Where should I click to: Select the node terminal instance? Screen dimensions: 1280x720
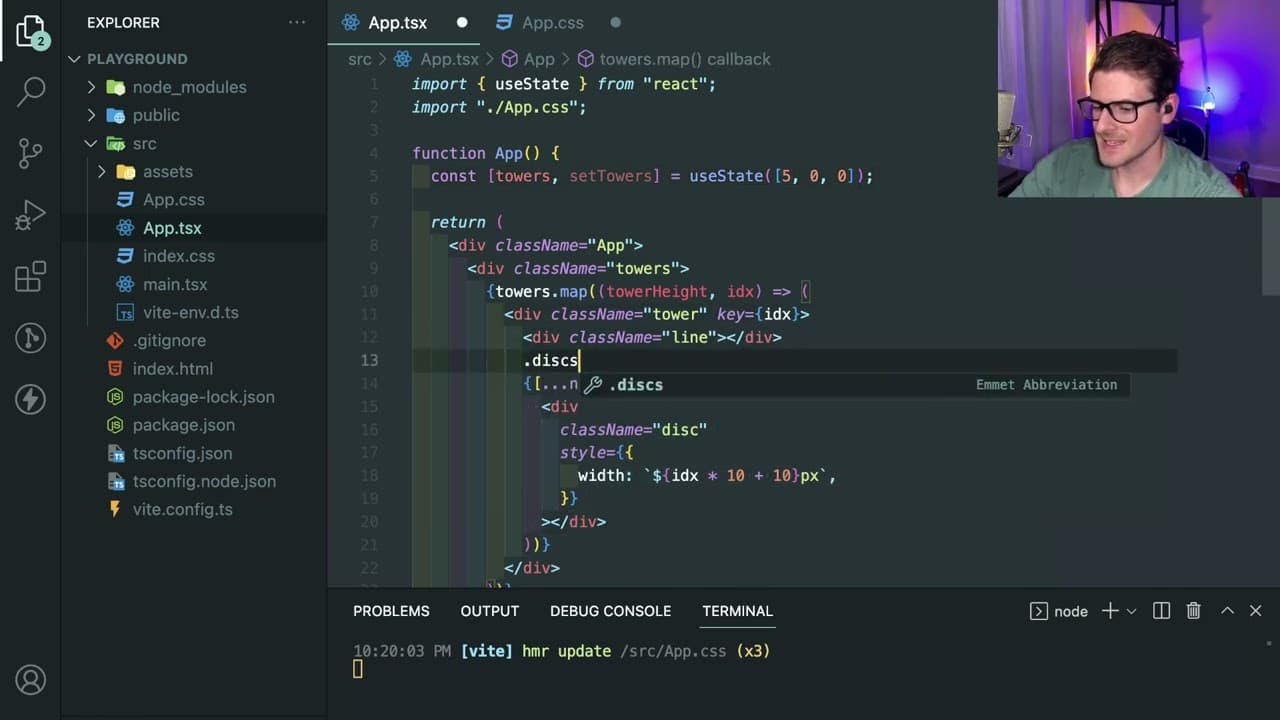pos(1059,611)
